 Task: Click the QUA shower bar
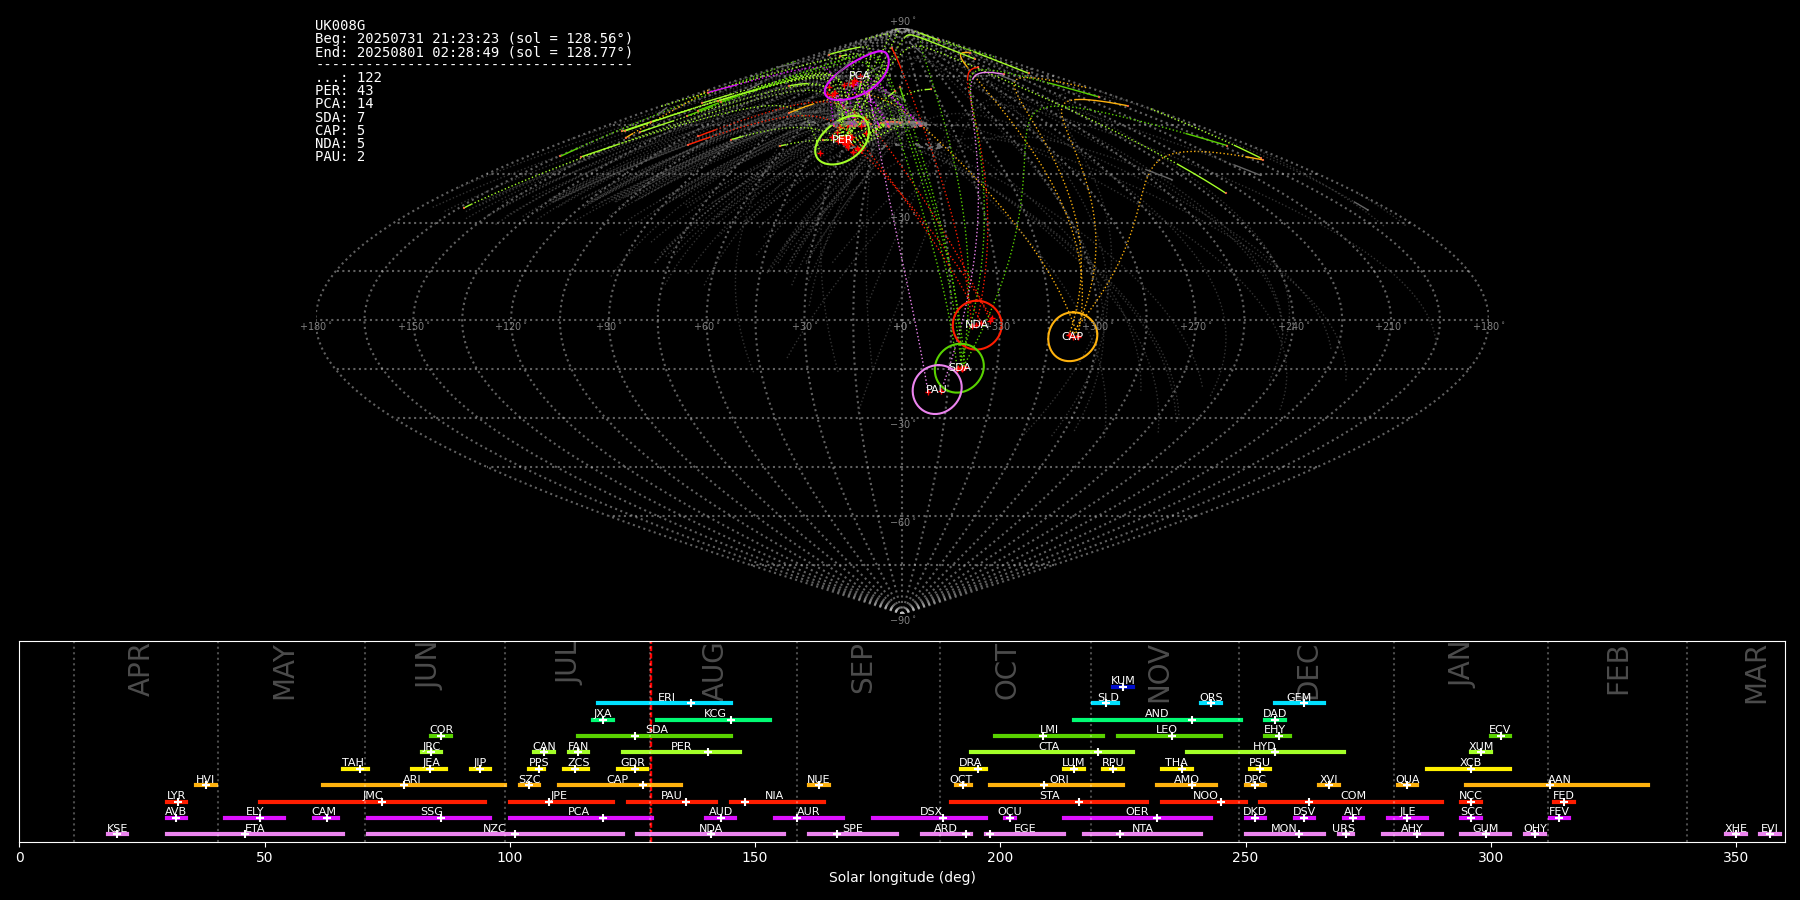pos(1407,785)
